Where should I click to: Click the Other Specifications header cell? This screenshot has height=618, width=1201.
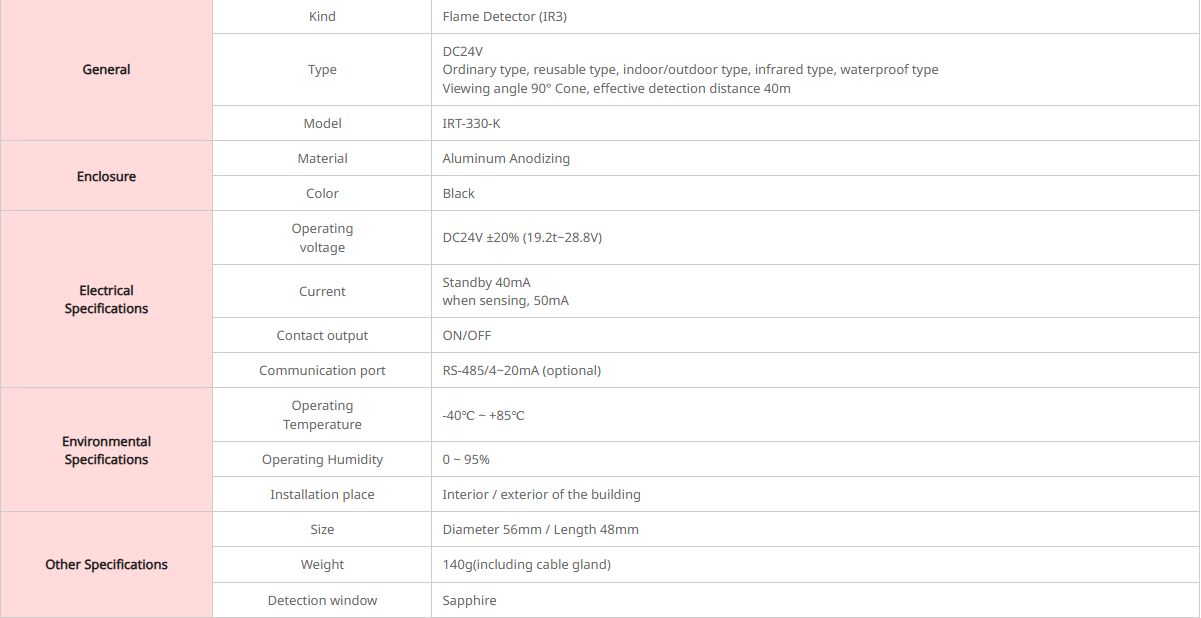tap(106, 565)
